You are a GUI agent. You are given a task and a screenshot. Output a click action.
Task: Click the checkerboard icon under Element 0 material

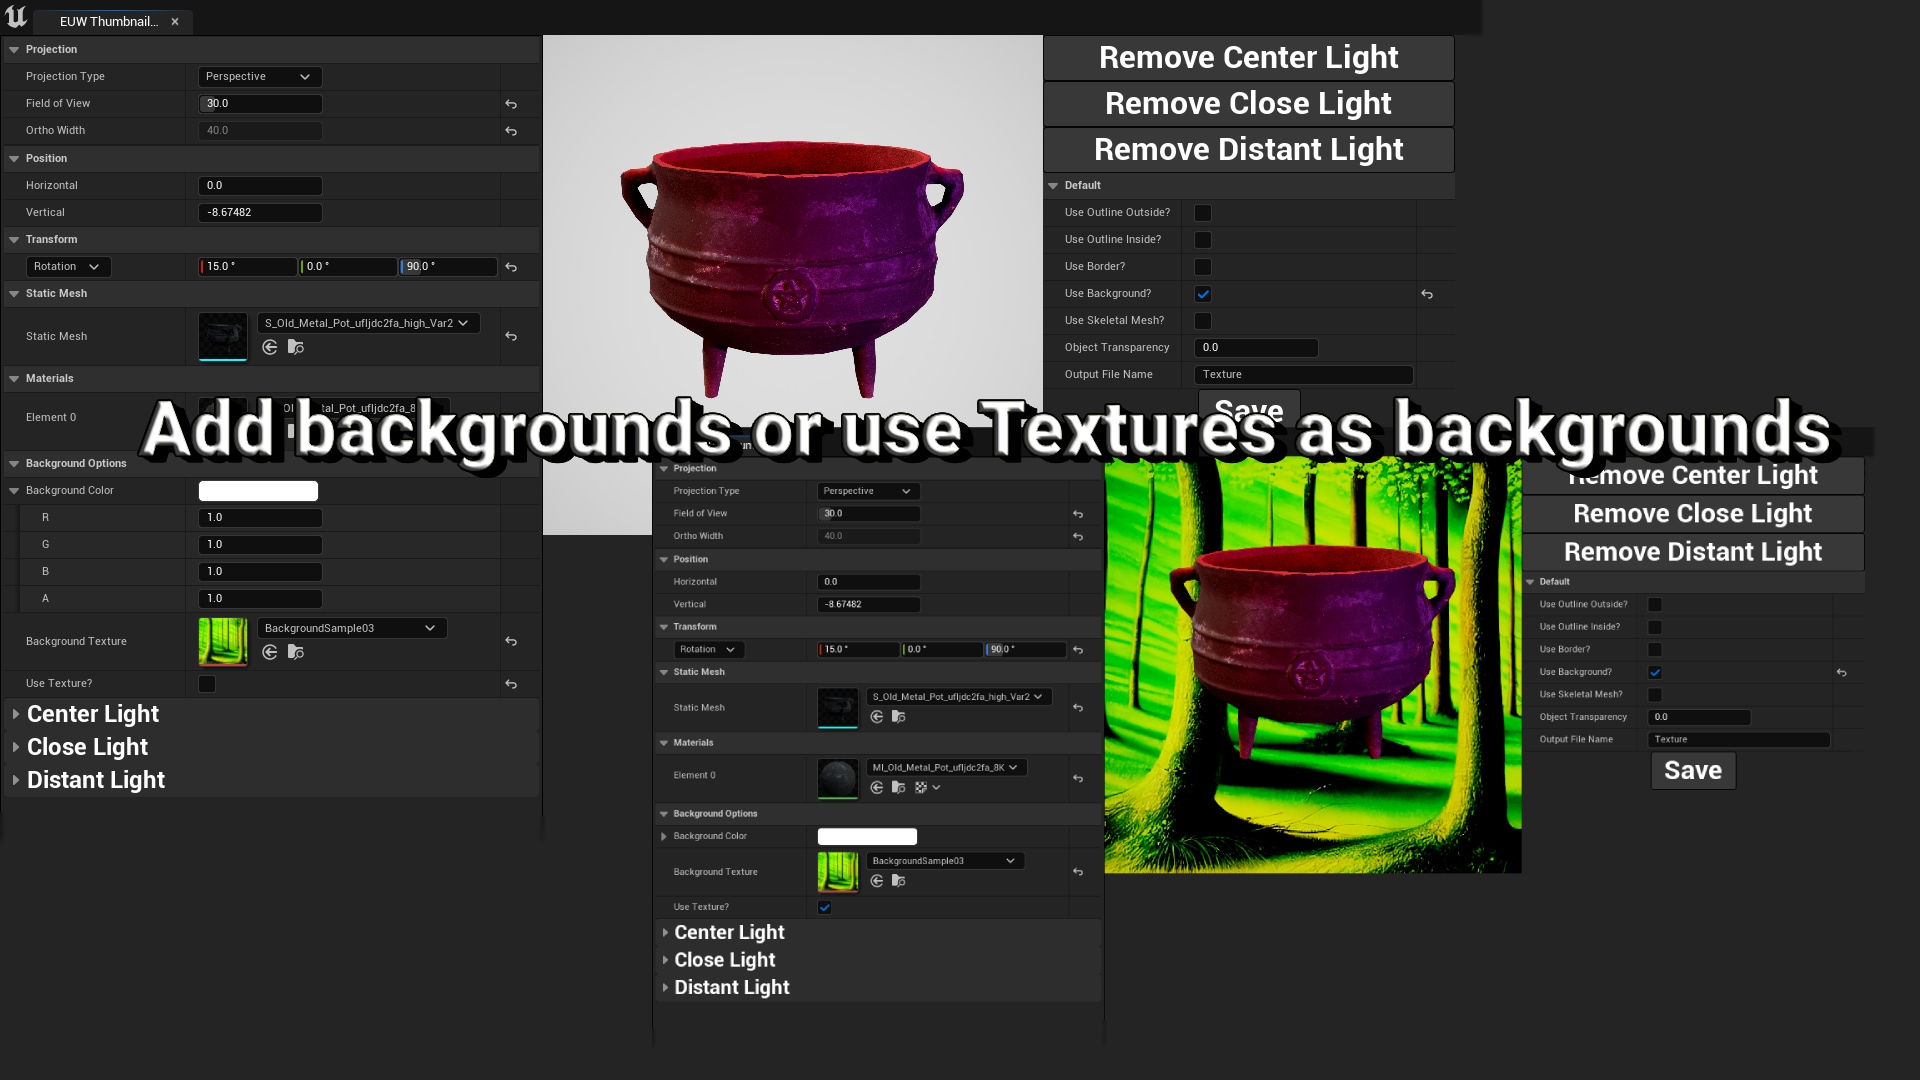[x=920, y=788]
